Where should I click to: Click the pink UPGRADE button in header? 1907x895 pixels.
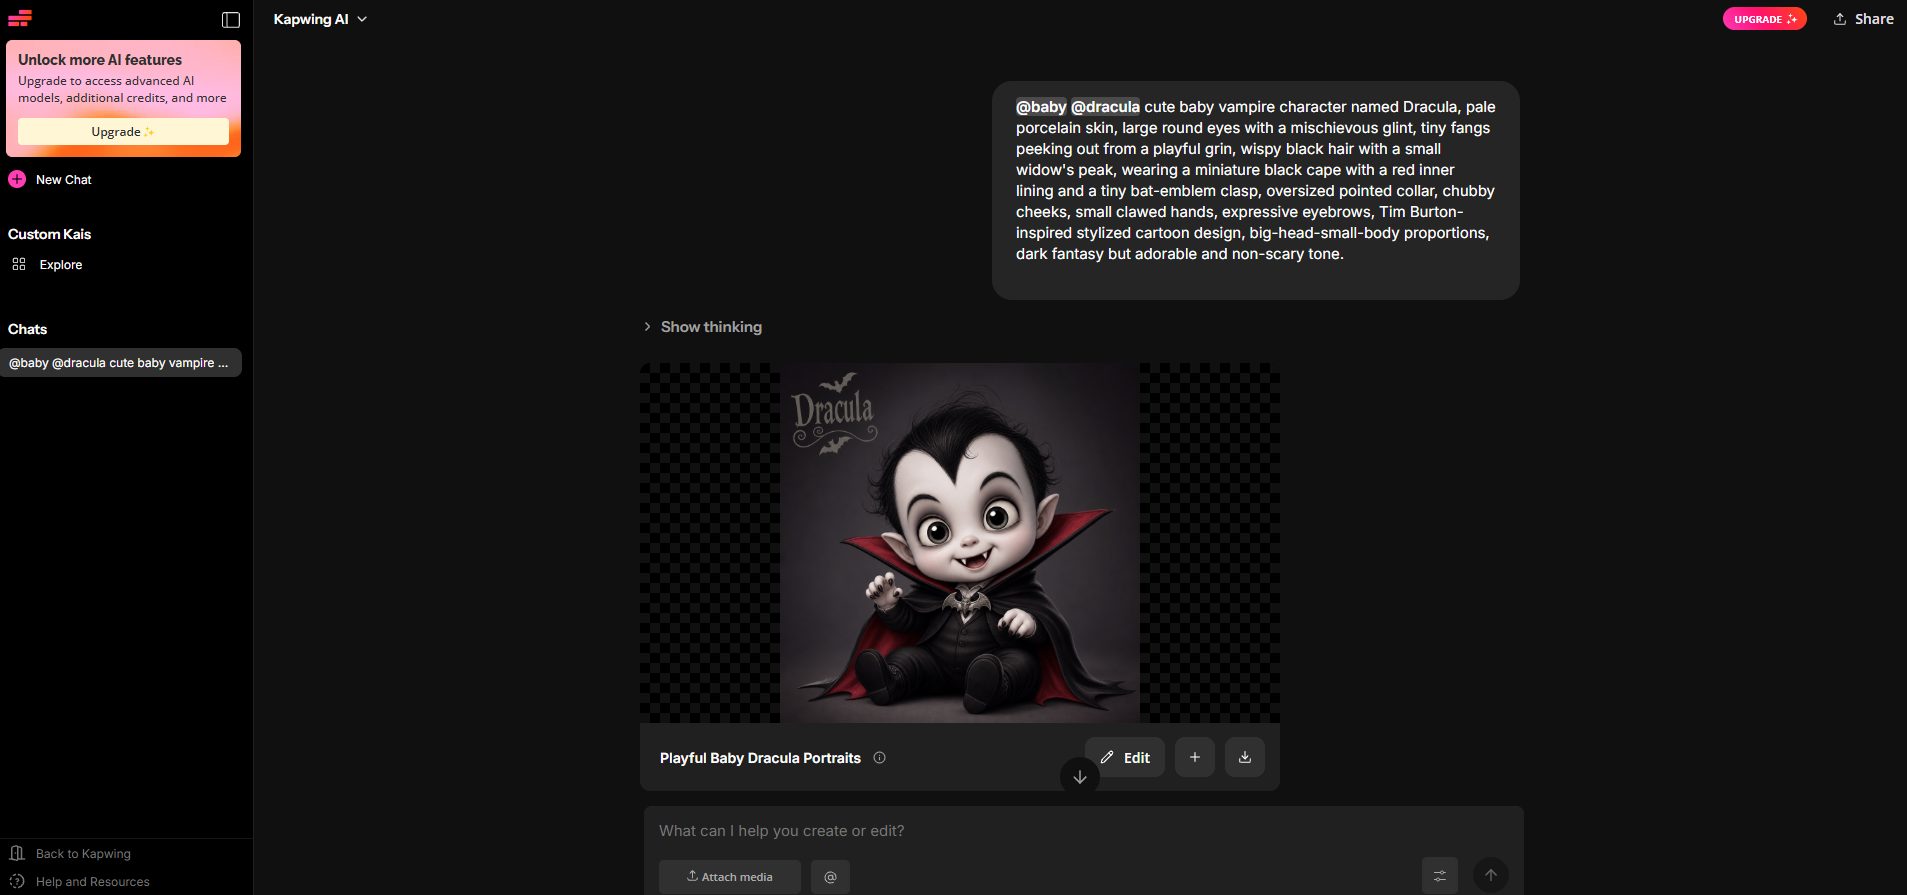[1764, 19]
